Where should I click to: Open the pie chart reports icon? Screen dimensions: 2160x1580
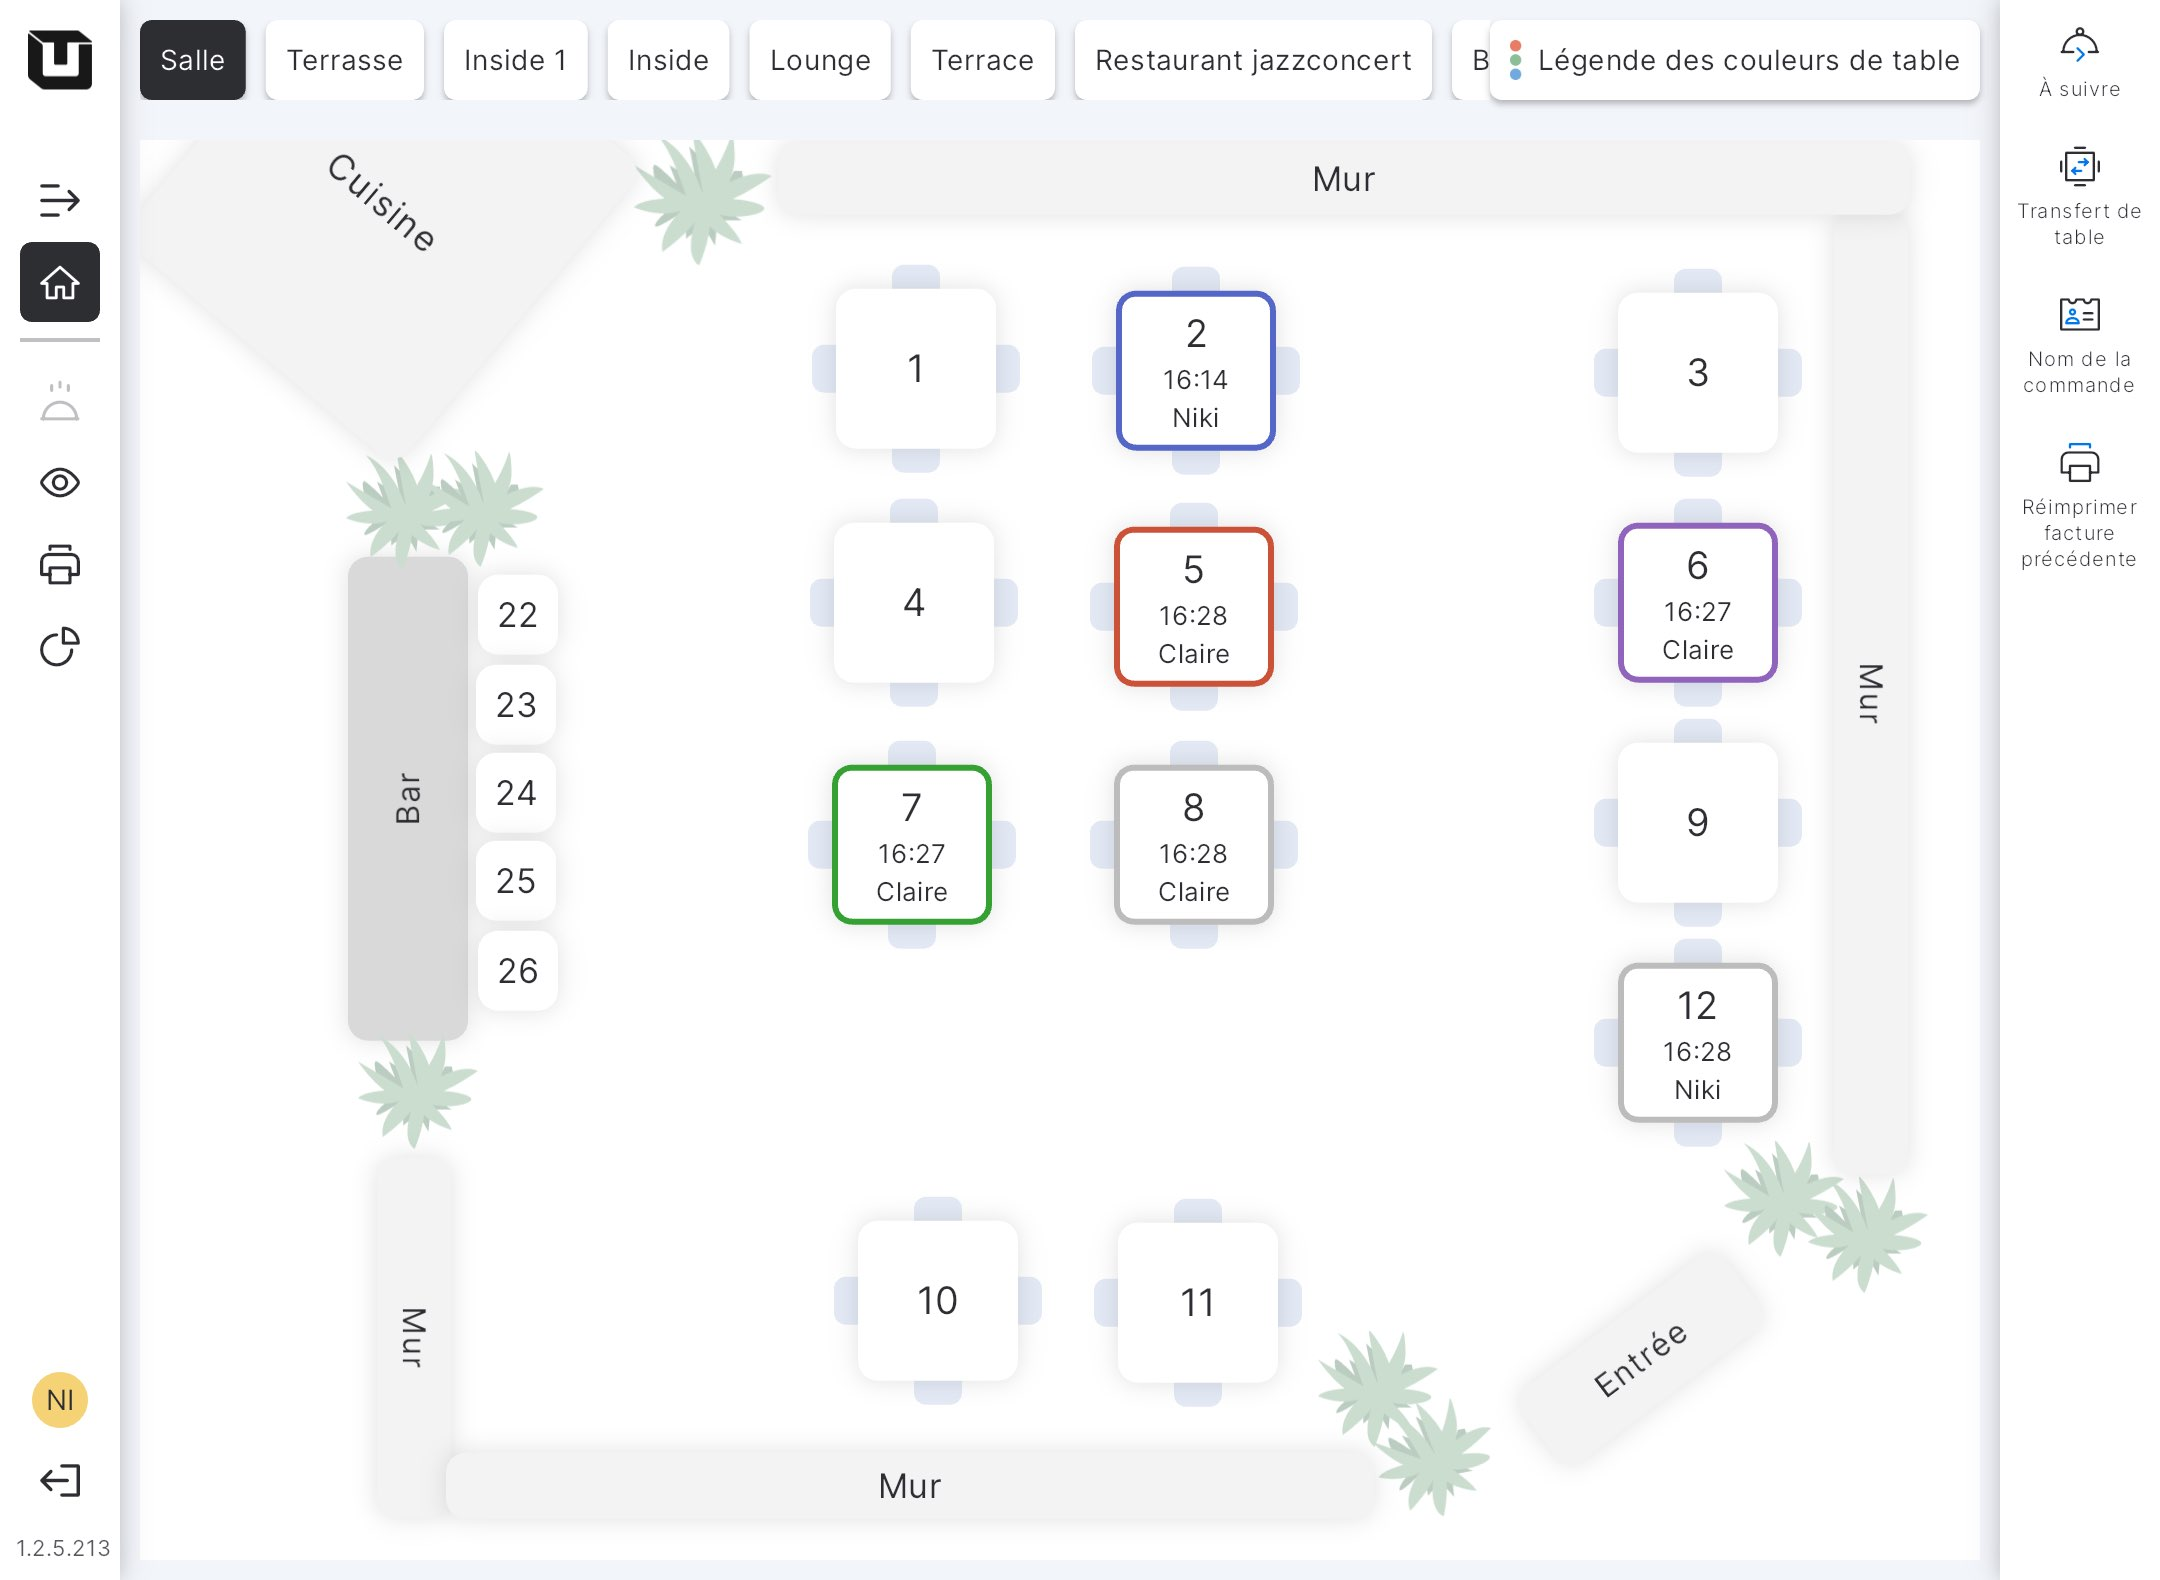click(x=60, y=647)
